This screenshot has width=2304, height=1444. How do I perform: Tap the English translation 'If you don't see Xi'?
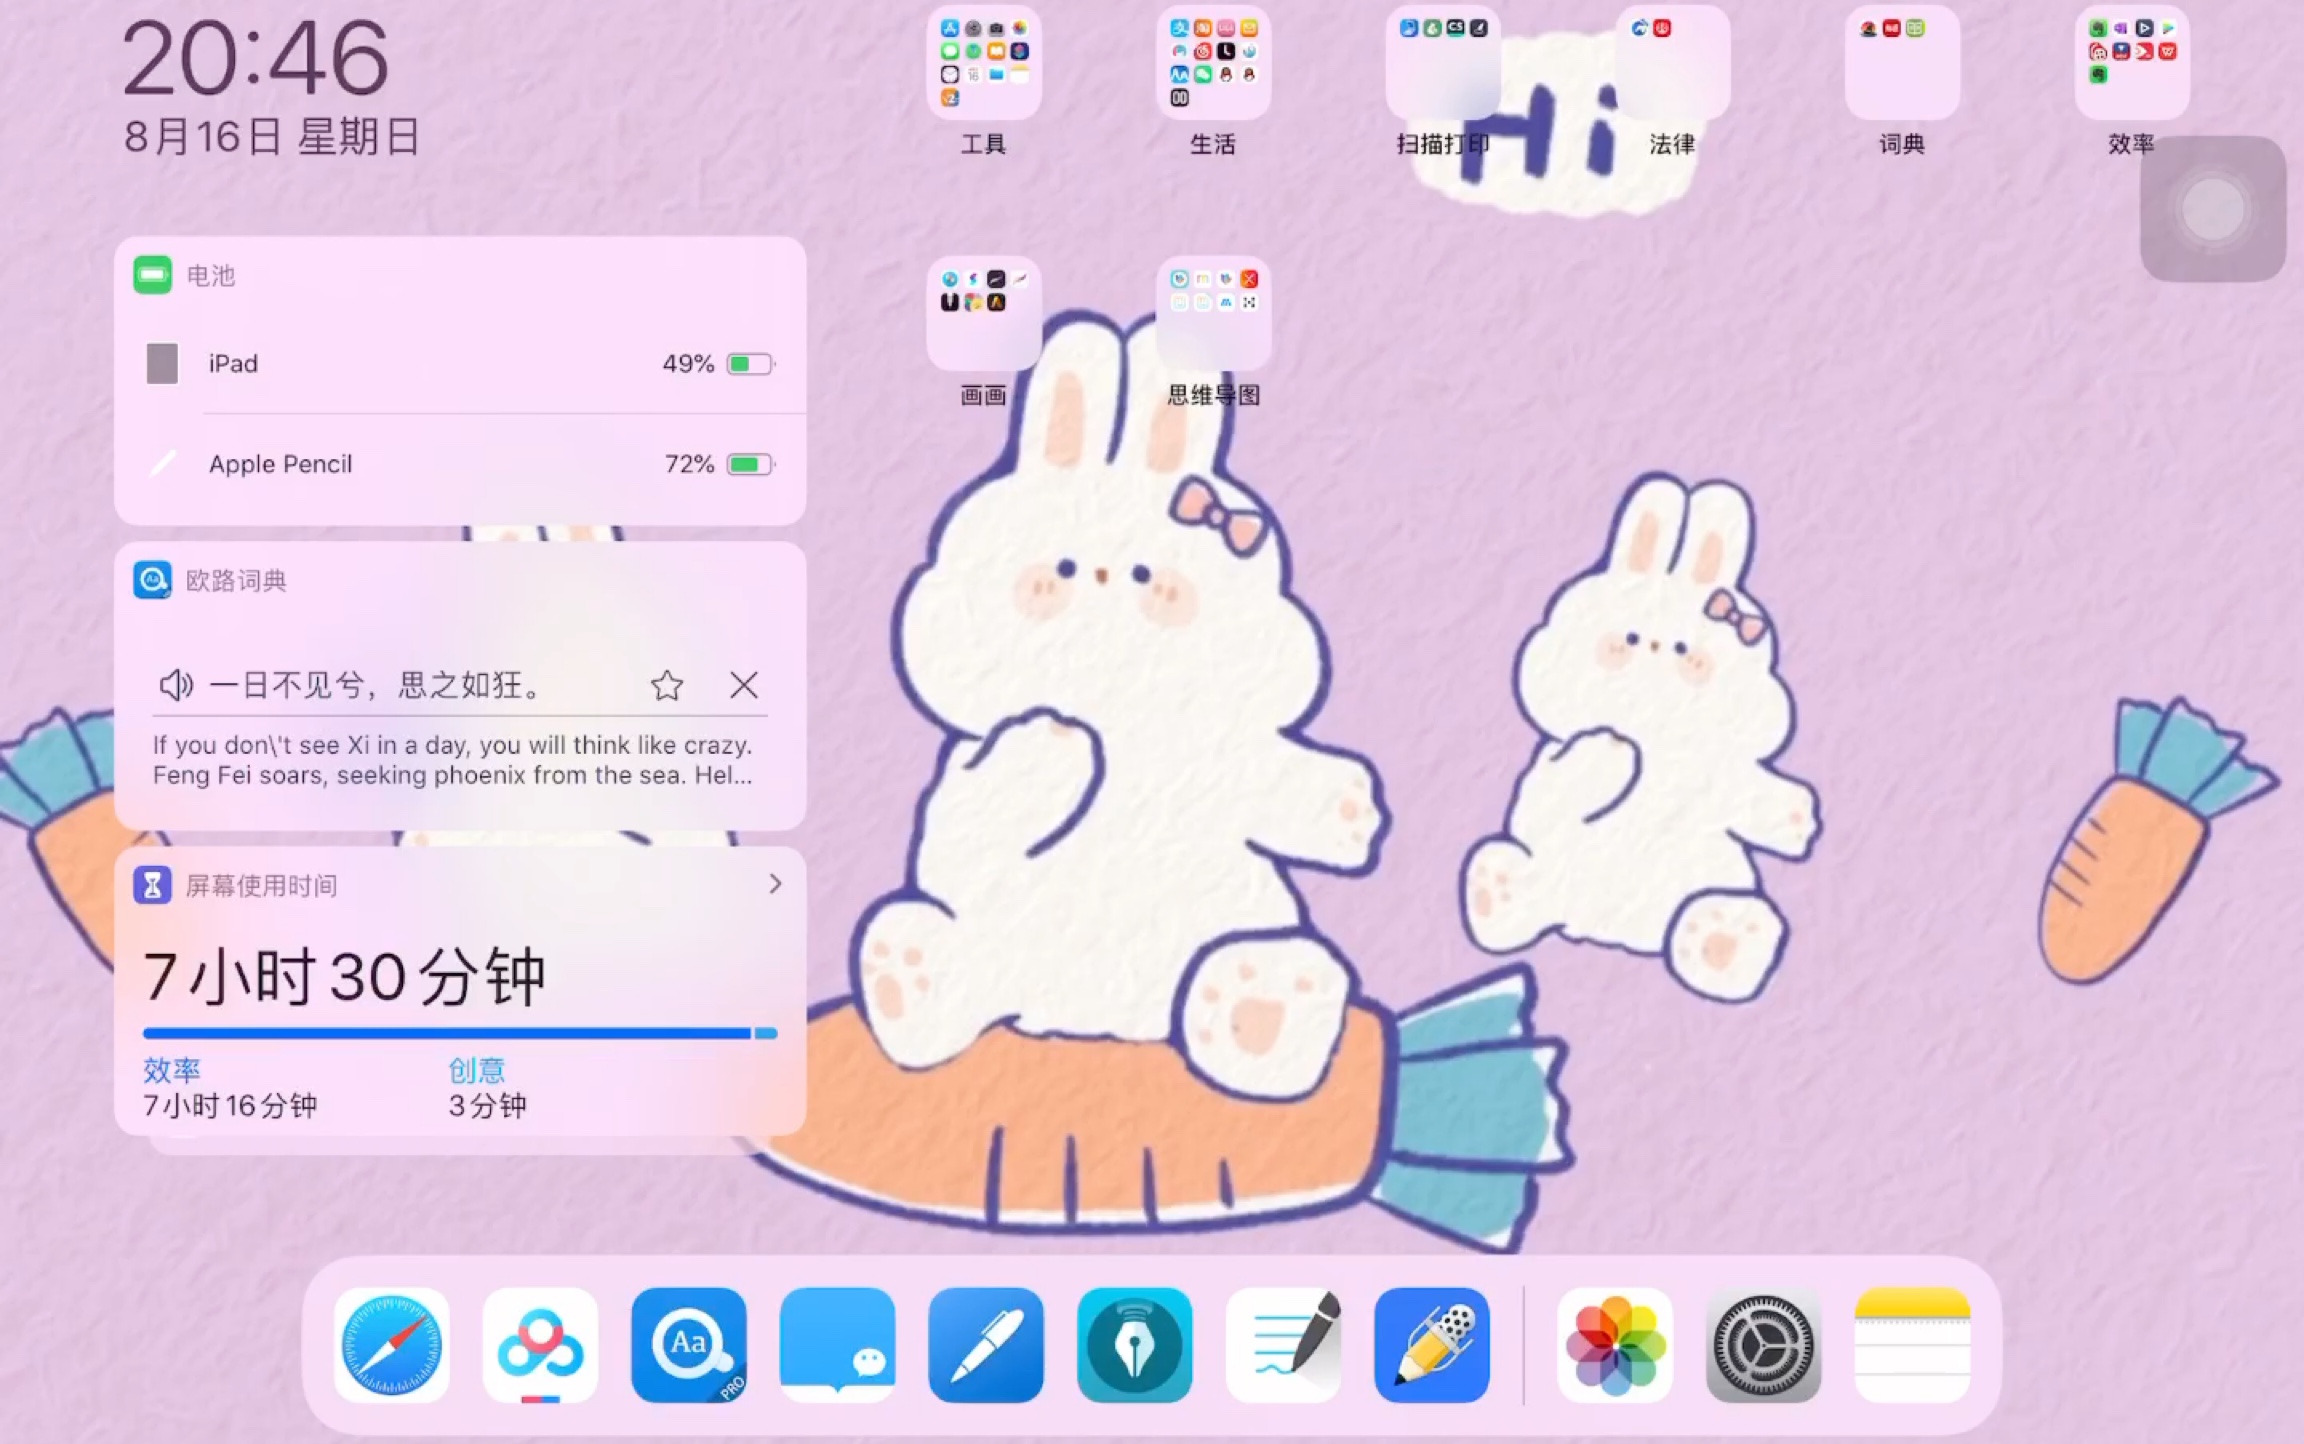tap(452, 760)
